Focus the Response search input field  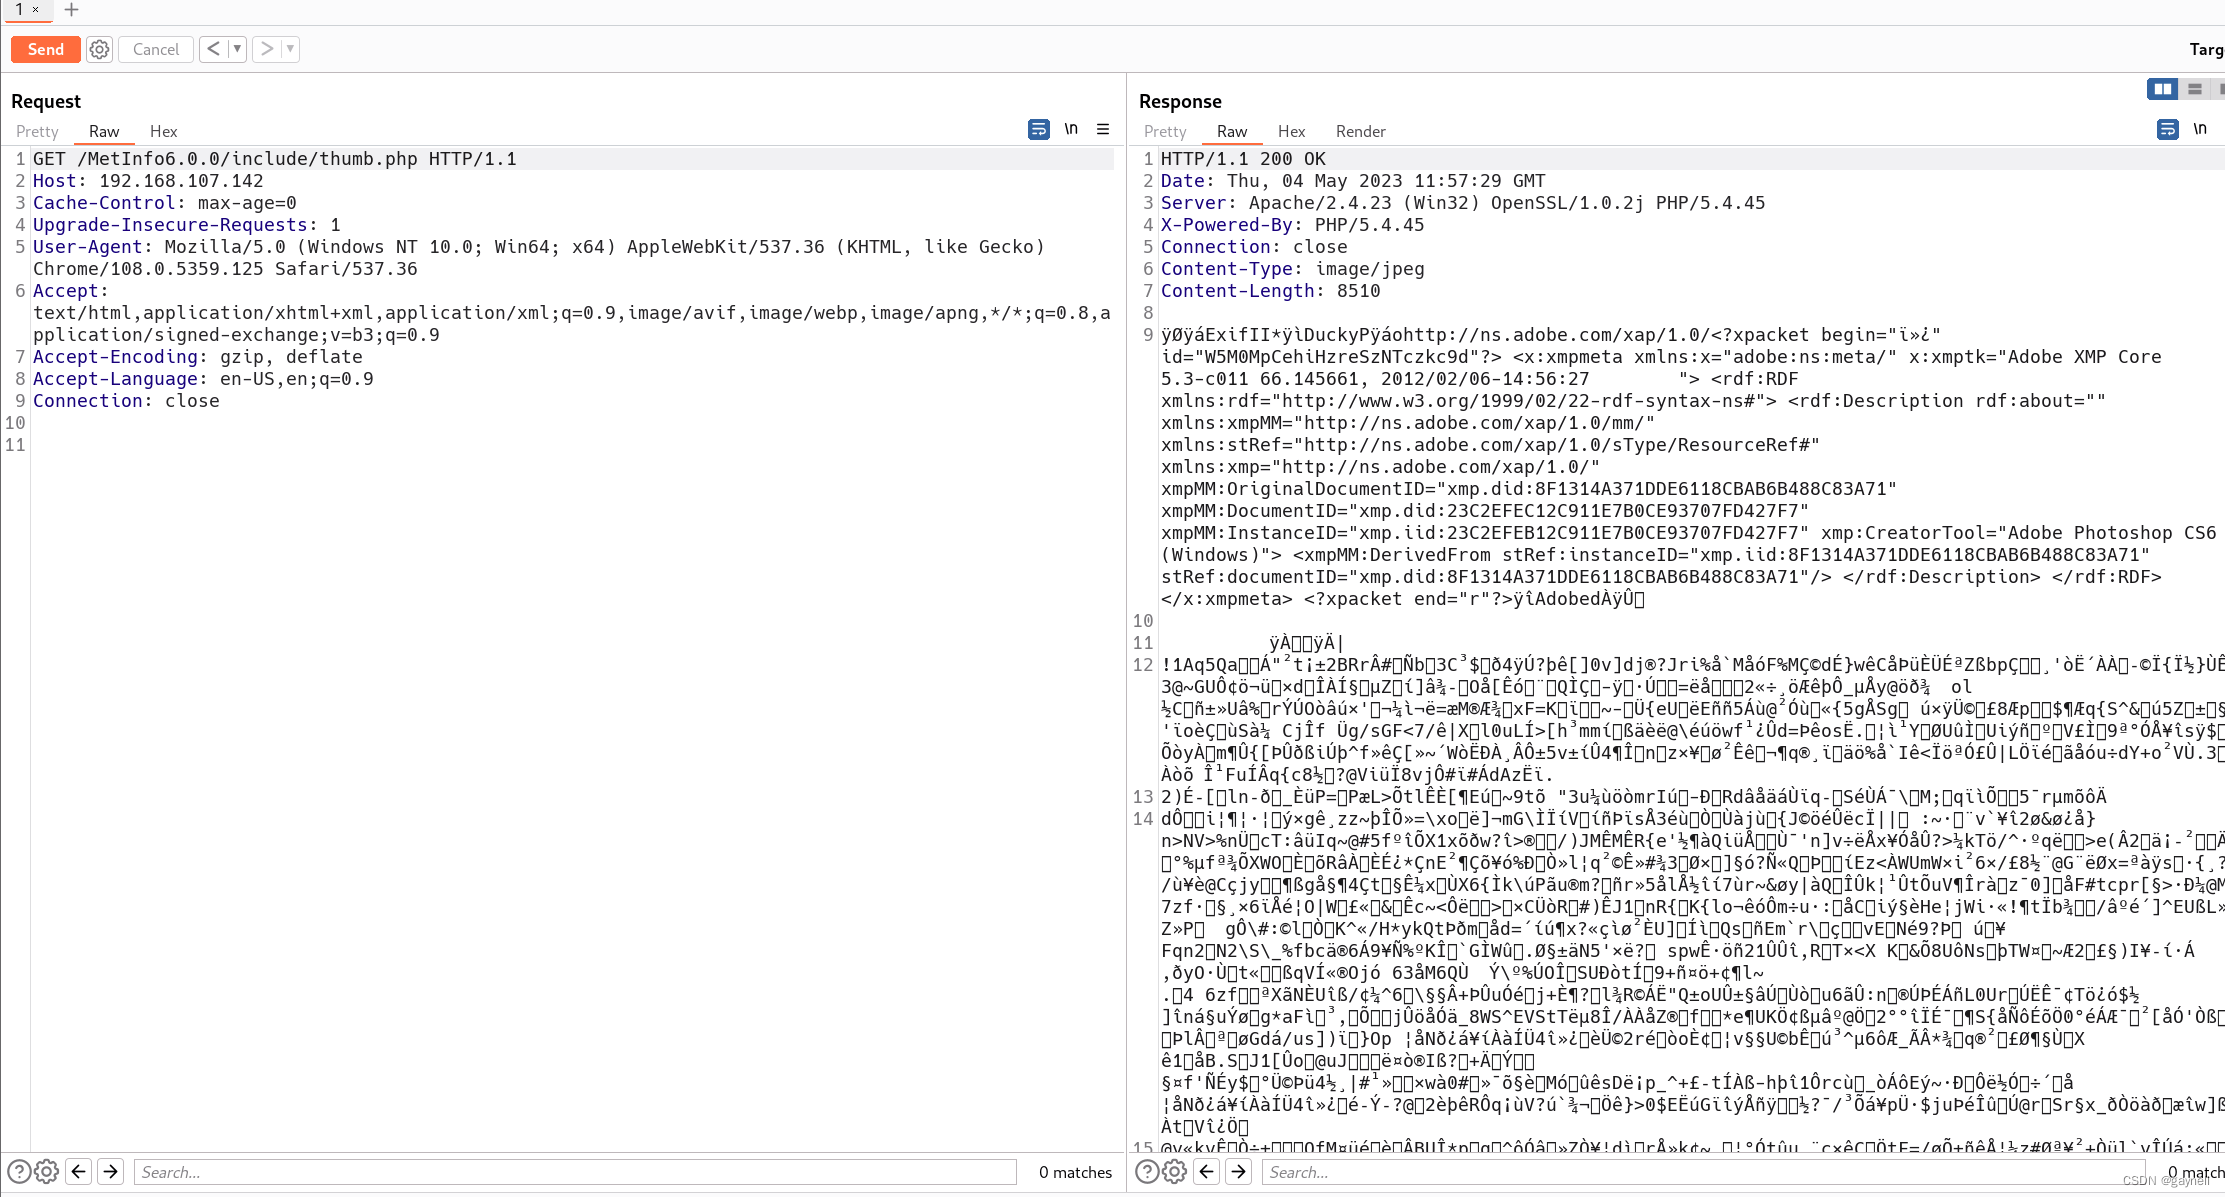click(1702, 1172)
